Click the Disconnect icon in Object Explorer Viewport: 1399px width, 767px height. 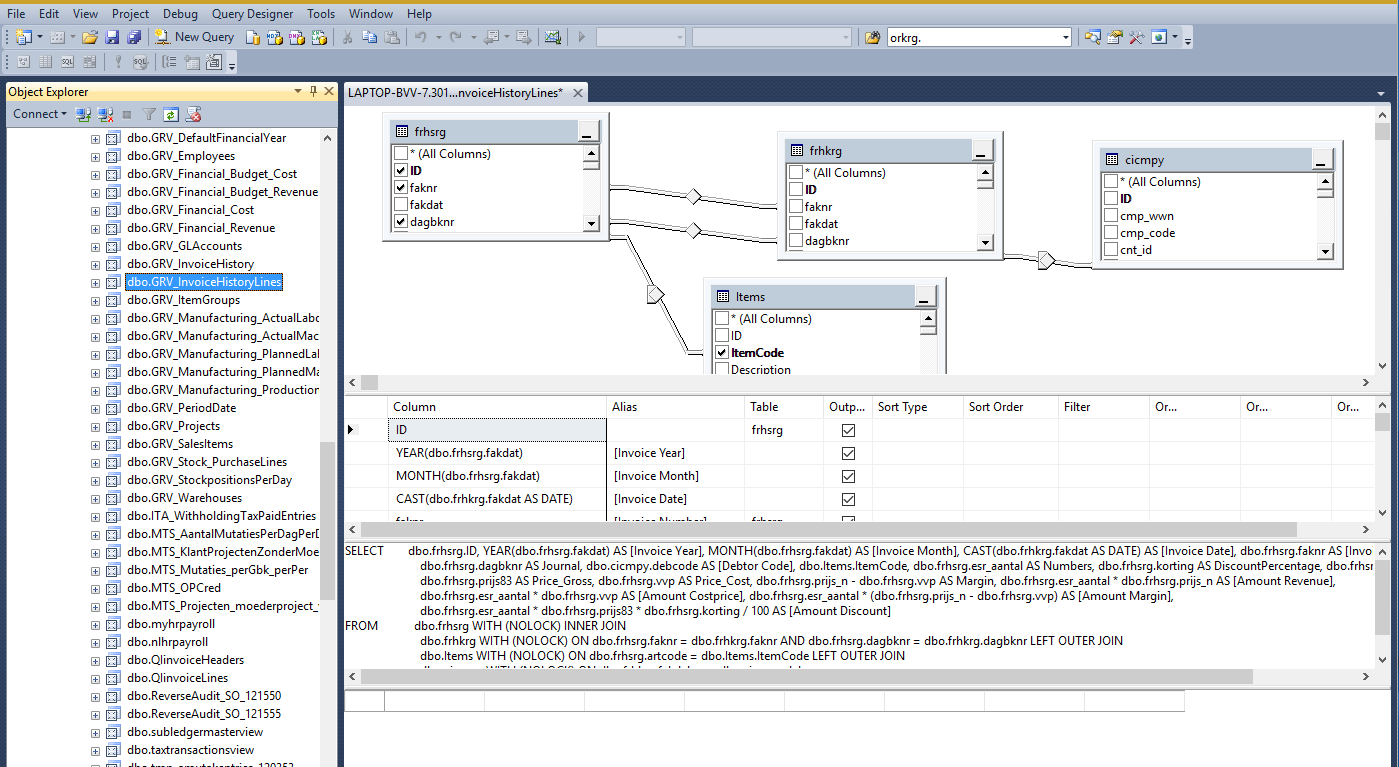click(104, 113)
